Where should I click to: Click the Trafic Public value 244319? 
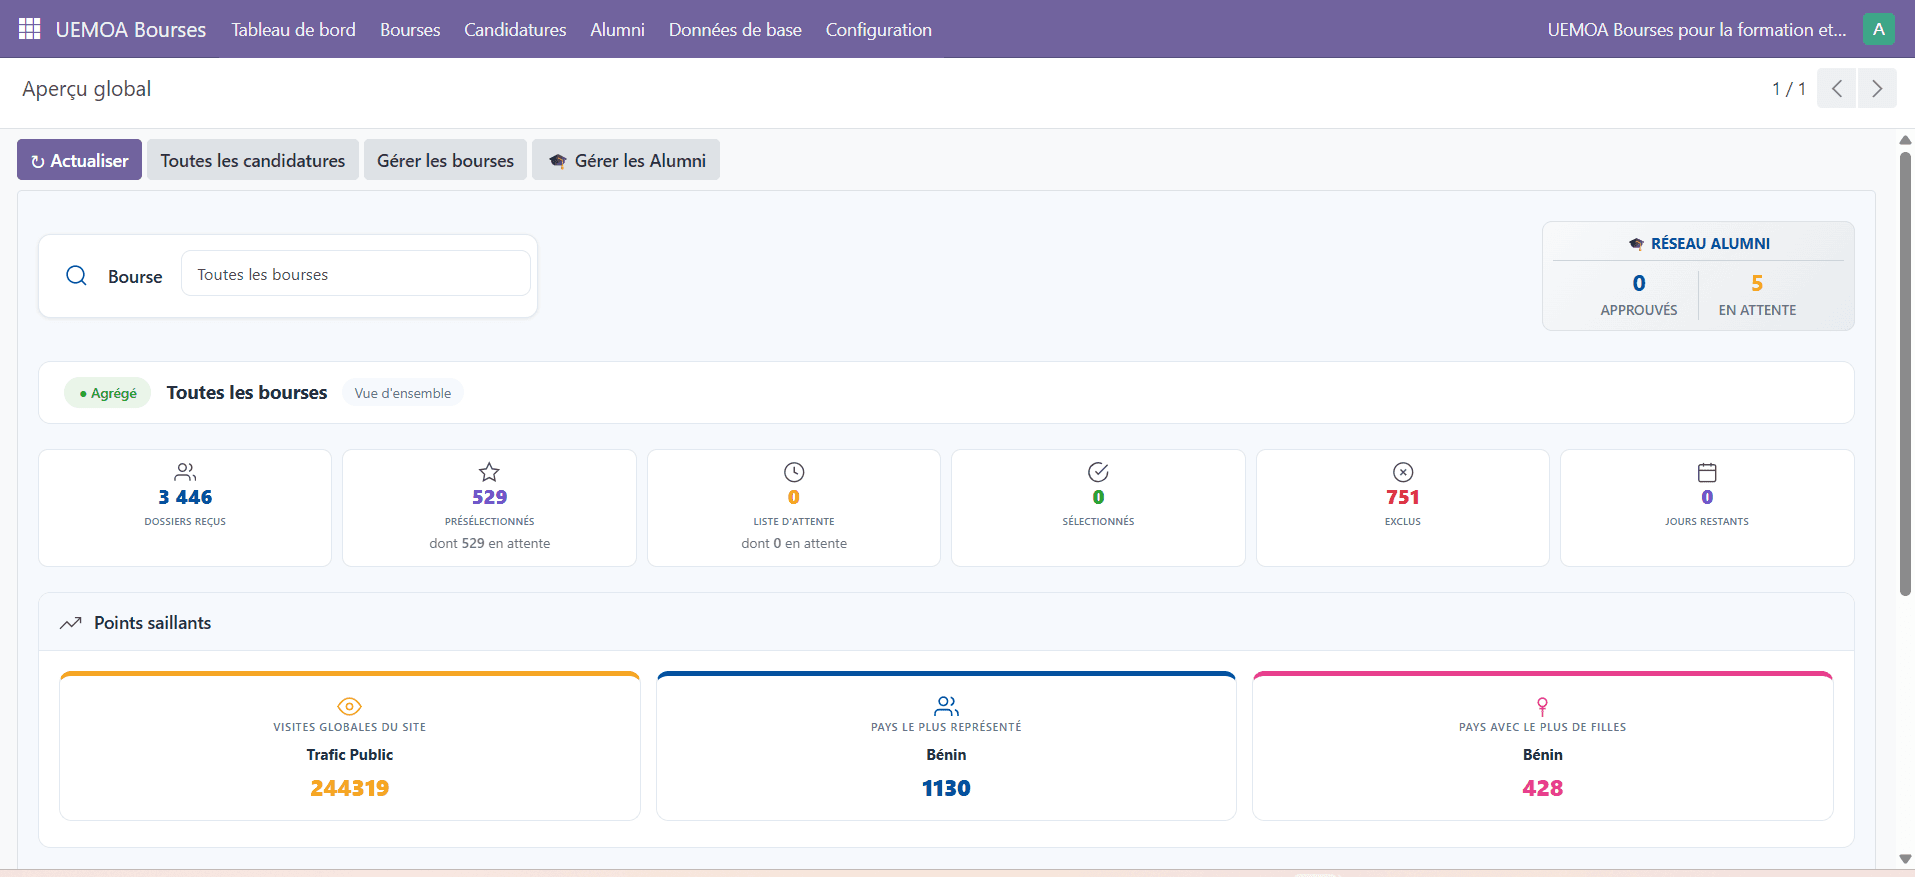349,788
